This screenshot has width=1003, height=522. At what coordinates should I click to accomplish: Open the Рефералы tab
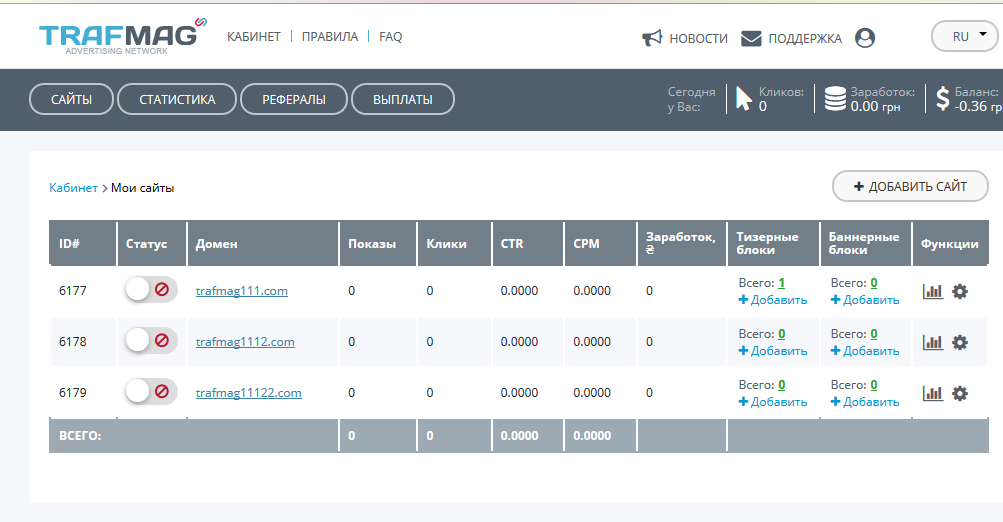pos(294,99)
